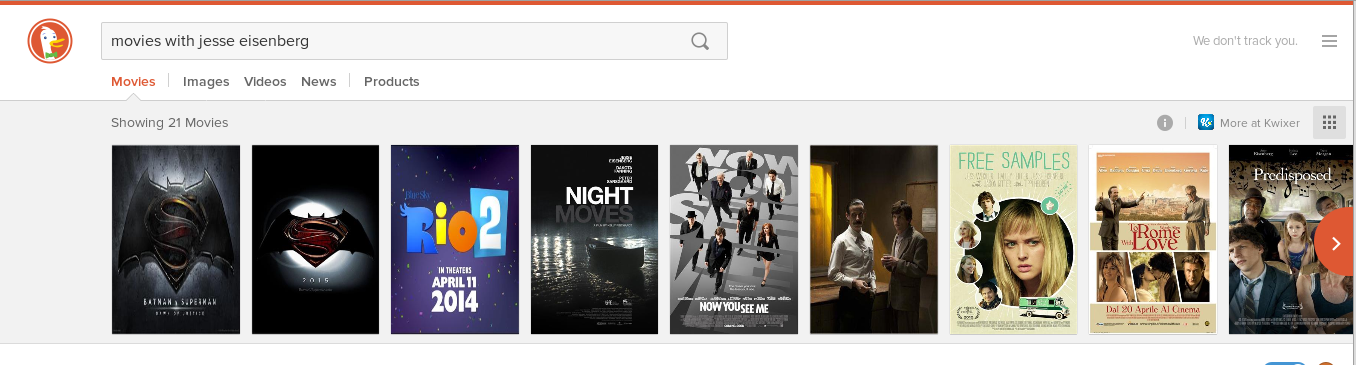
Task: Click the info icon beside More at Kwixer
Action: coord(1165,123)
